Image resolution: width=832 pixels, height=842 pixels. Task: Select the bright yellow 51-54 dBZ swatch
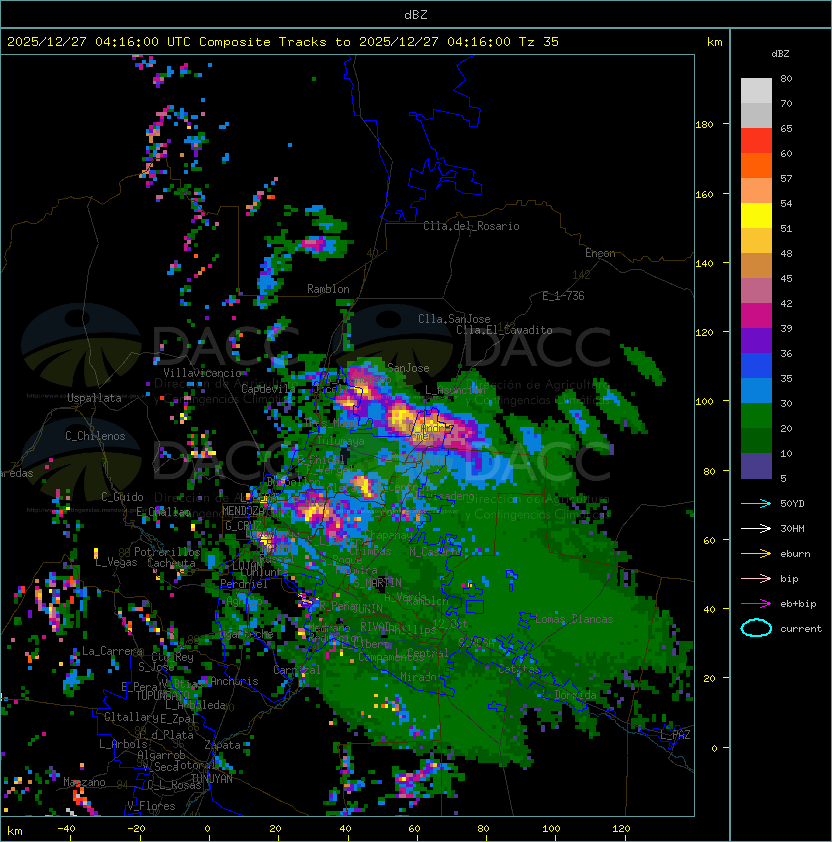pos(756,215)
